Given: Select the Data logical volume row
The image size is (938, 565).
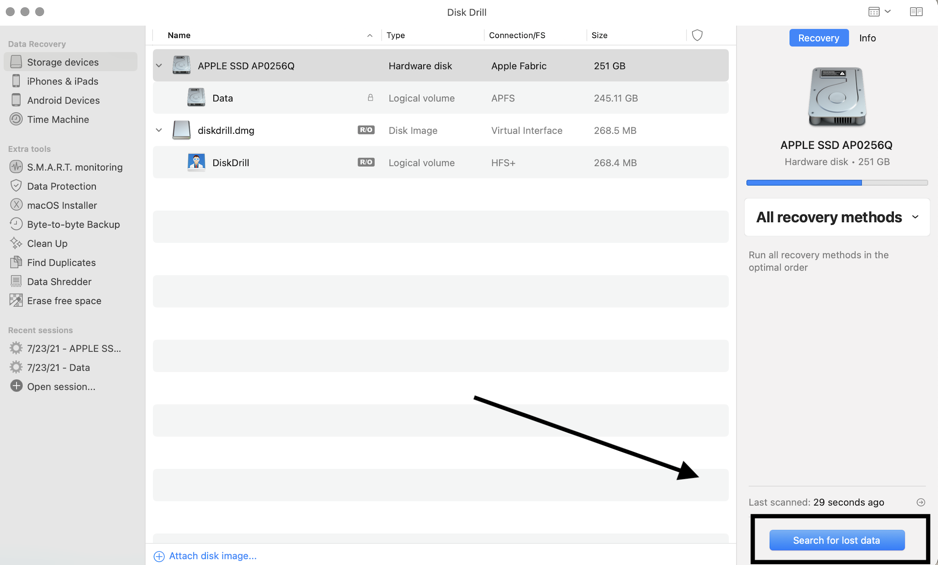Looking at the screenshot, I should 441,98.
